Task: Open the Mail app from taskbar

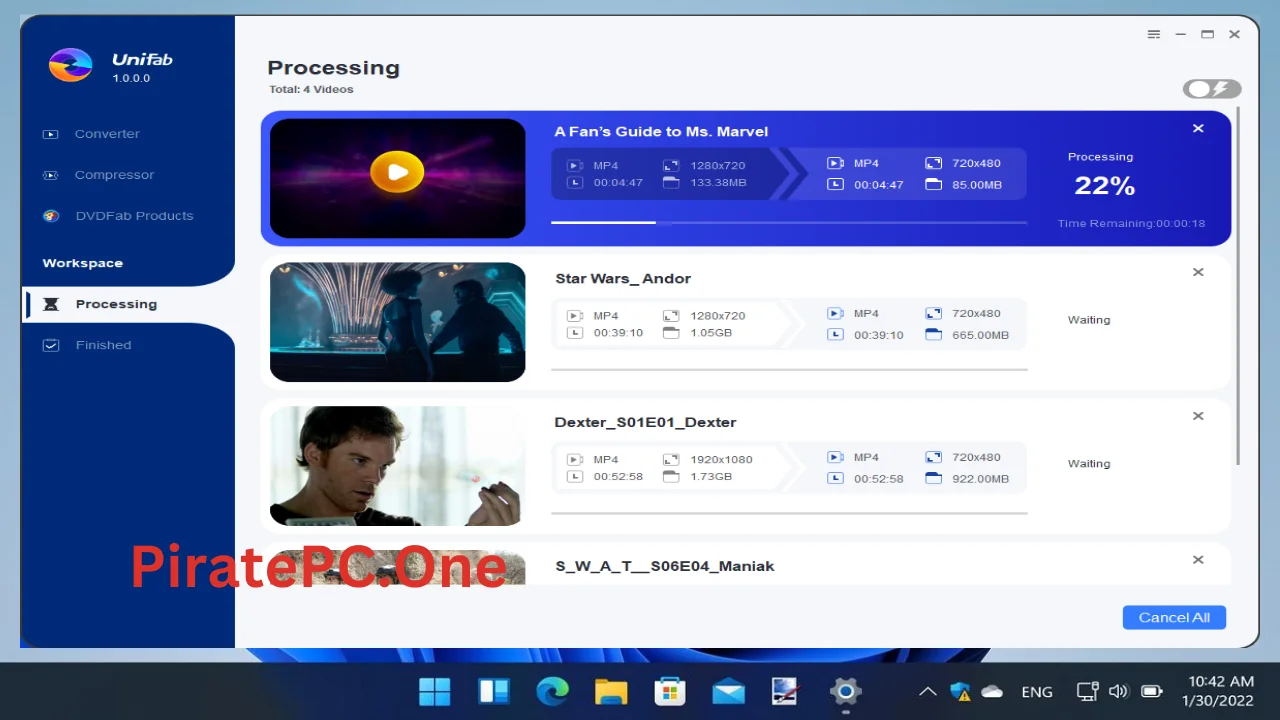Action: pos(728,691)
